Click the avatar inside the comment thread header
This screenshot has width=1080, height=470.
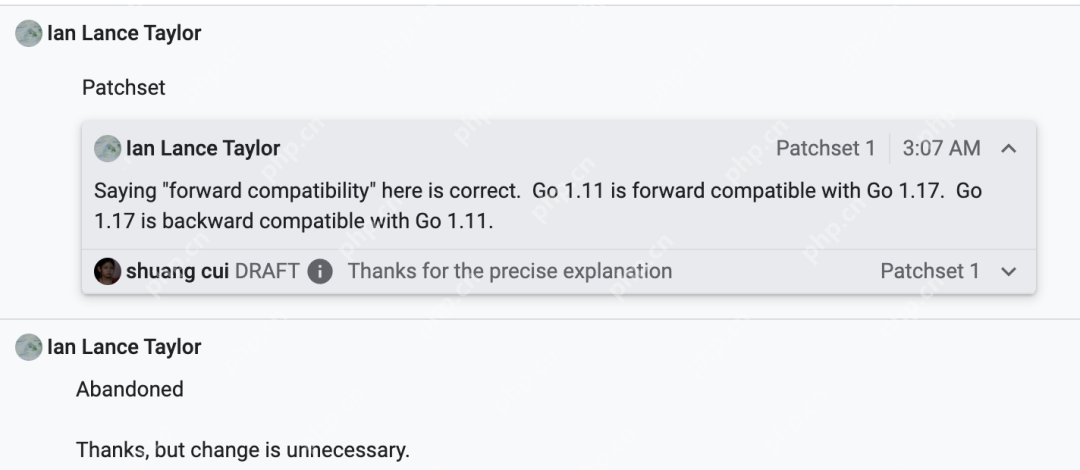pos(107,148)
